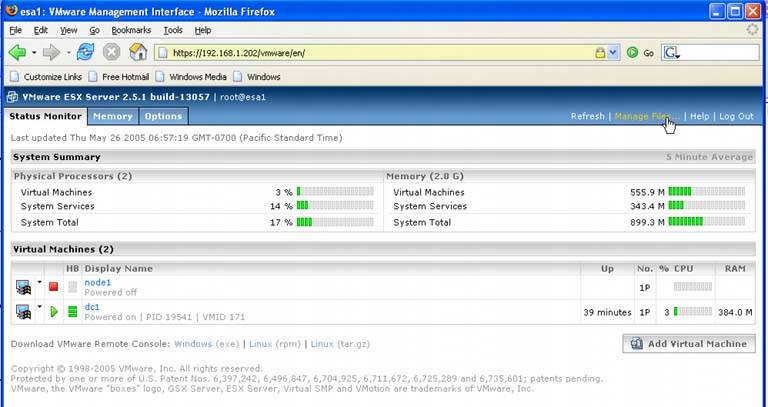The width and height of the screenshot is (768, 407).
Task: Click the Display Name column header
Action: coord(119,268)
